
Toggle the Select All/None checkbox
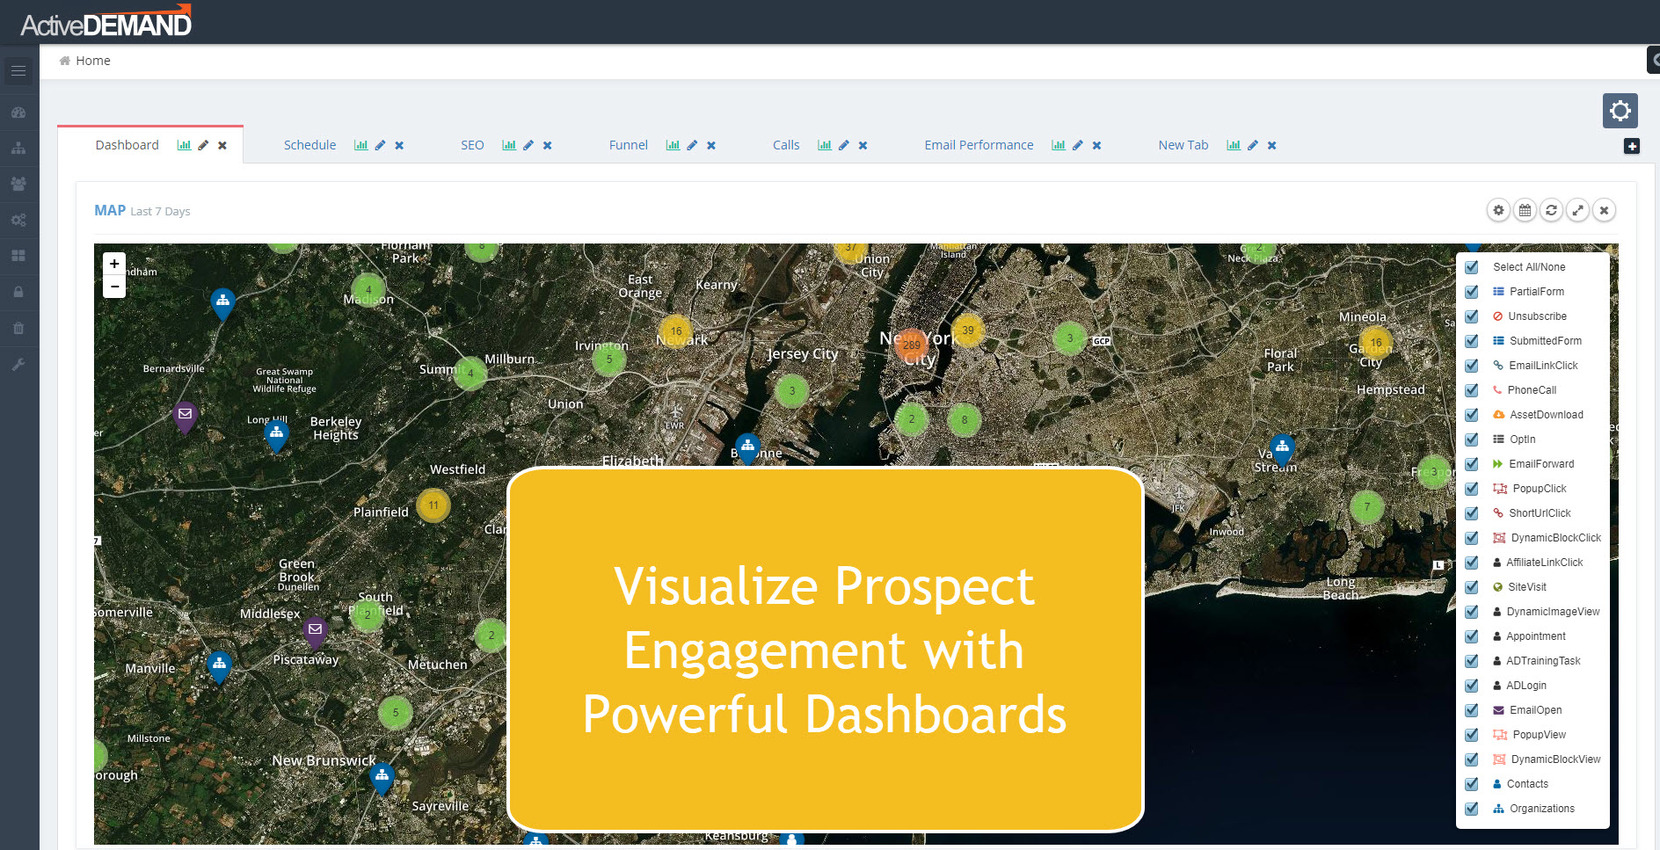point(1471,267)
